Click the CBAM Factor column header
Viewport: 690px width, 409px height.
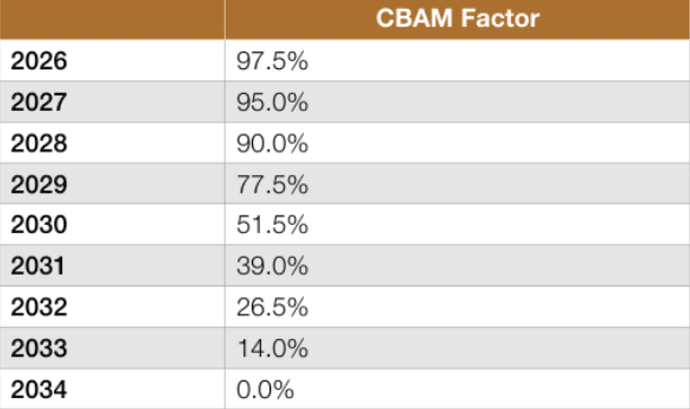pos(457,19)
